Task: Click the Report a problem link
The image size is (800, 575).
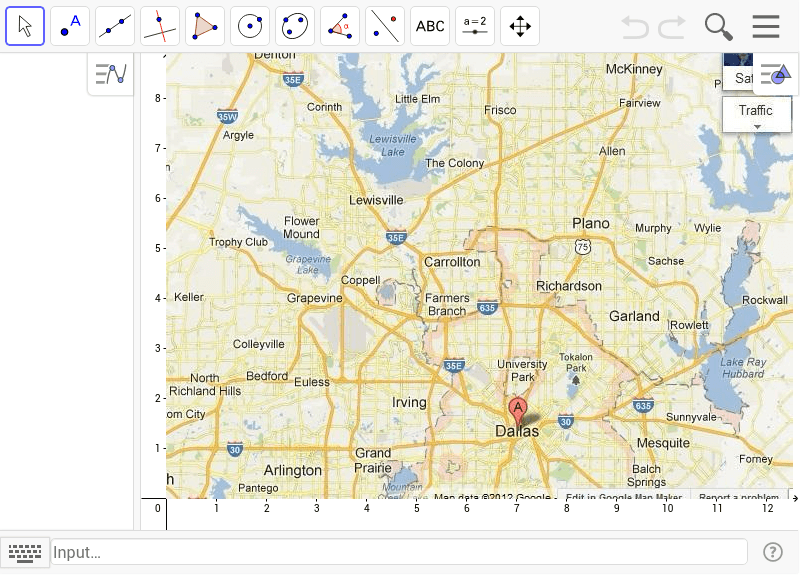Action: (x=739, y=496)
